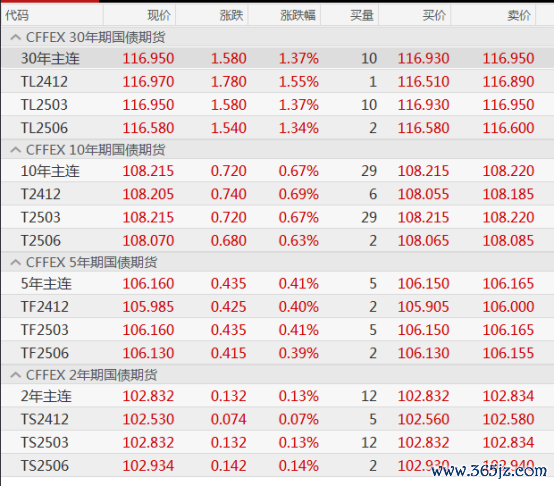Select the TL2506 contract row
554x486 pixels.
tap(278, 128)
